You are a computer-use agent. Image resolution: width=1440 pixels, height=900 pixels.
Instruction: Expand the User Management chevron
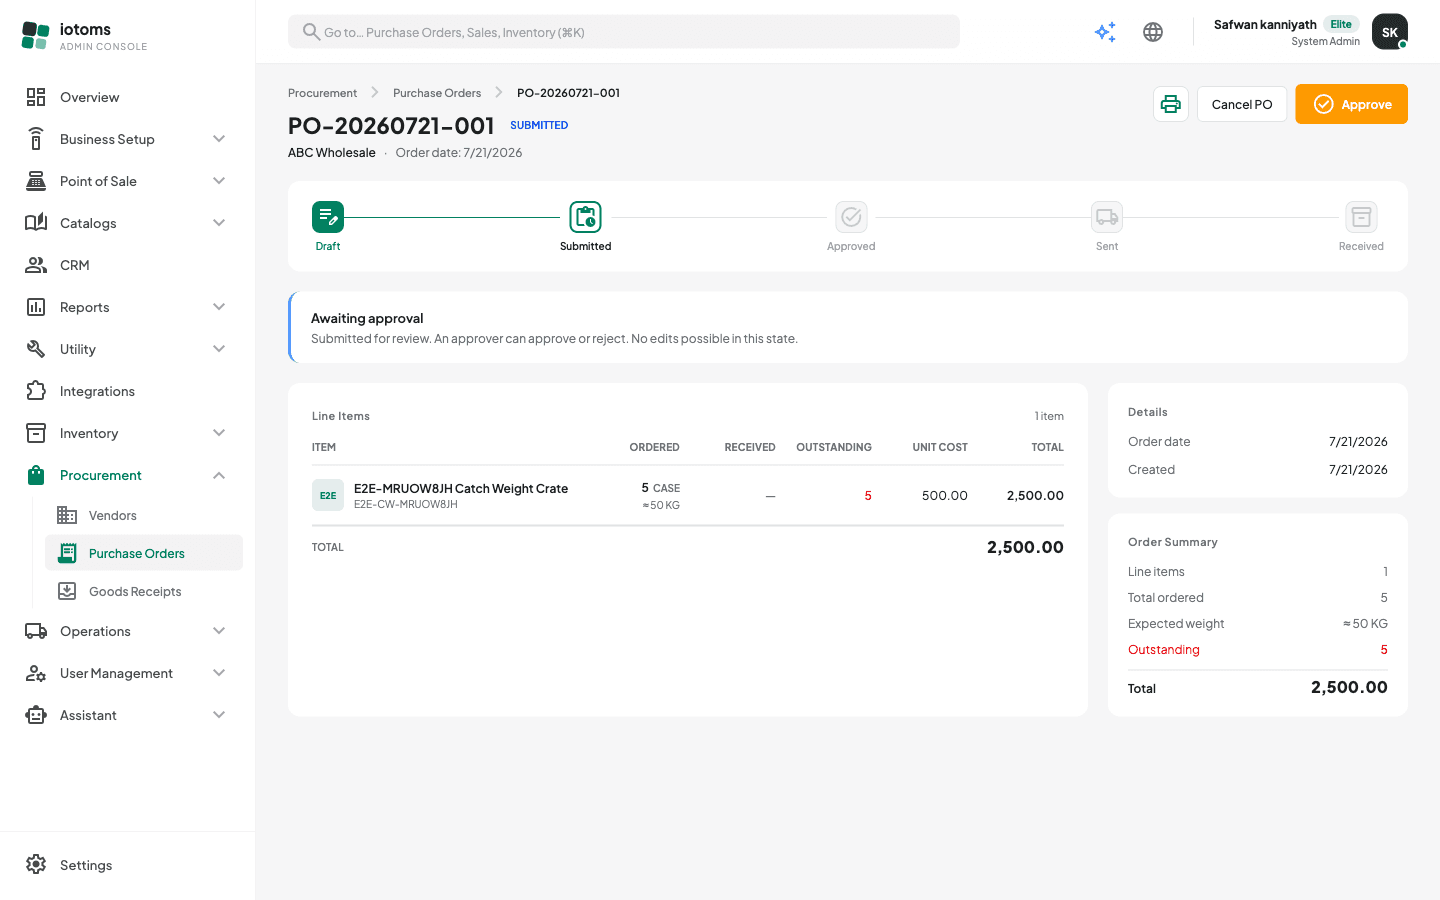(x=219, y=673)
